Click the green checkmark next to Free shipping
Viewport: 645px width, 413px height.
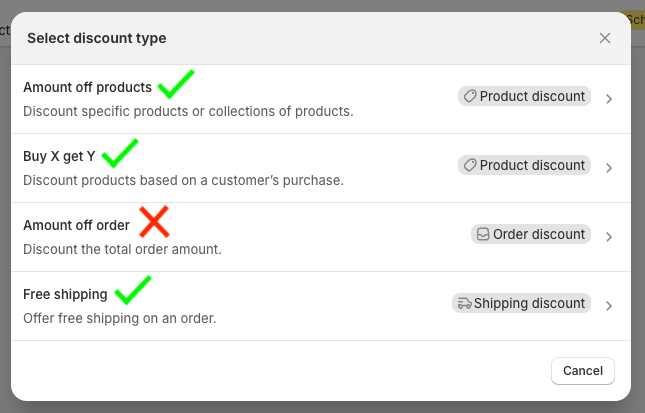pyautogui.click(x=133, y=290)
